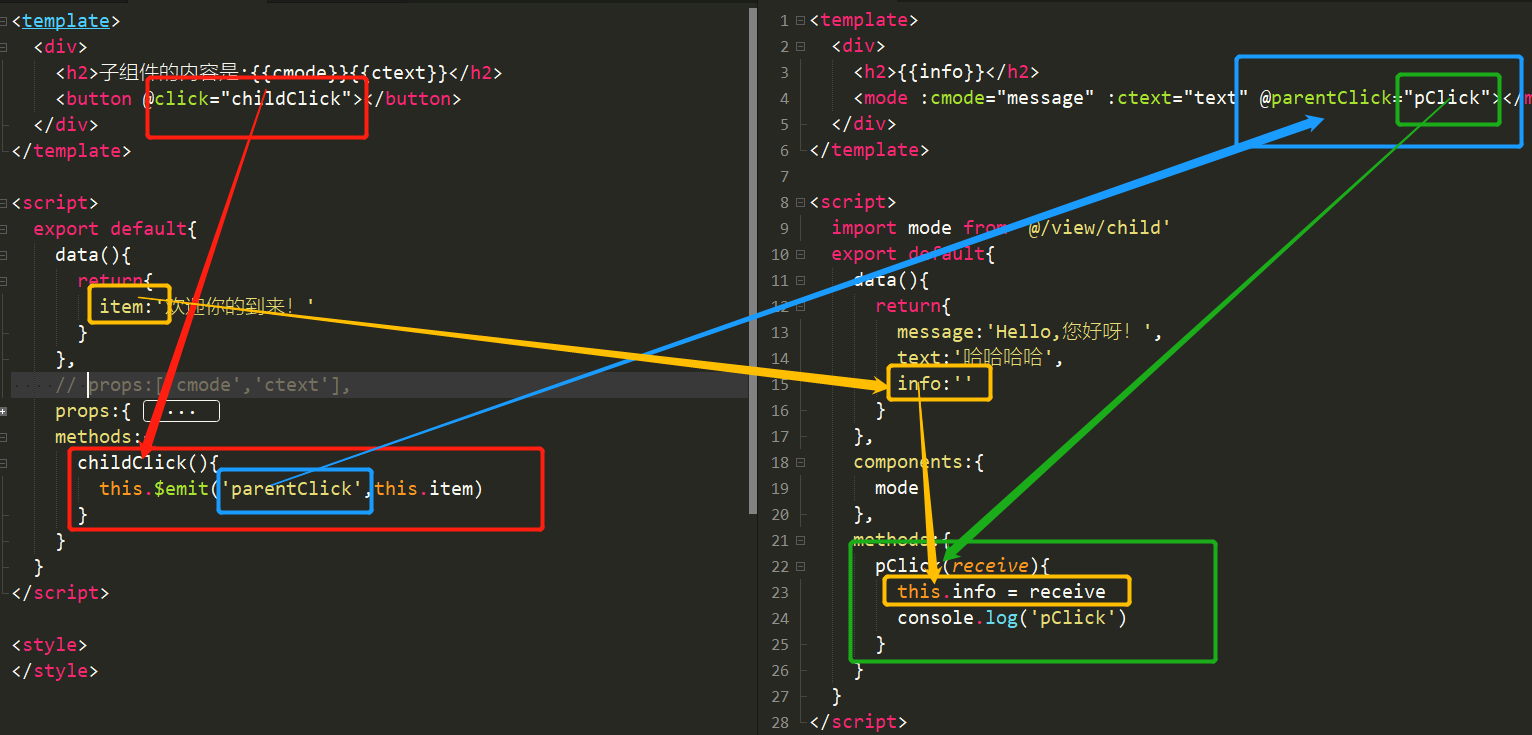Collapse the data() fold marker at line 11

tap(801, 280)
